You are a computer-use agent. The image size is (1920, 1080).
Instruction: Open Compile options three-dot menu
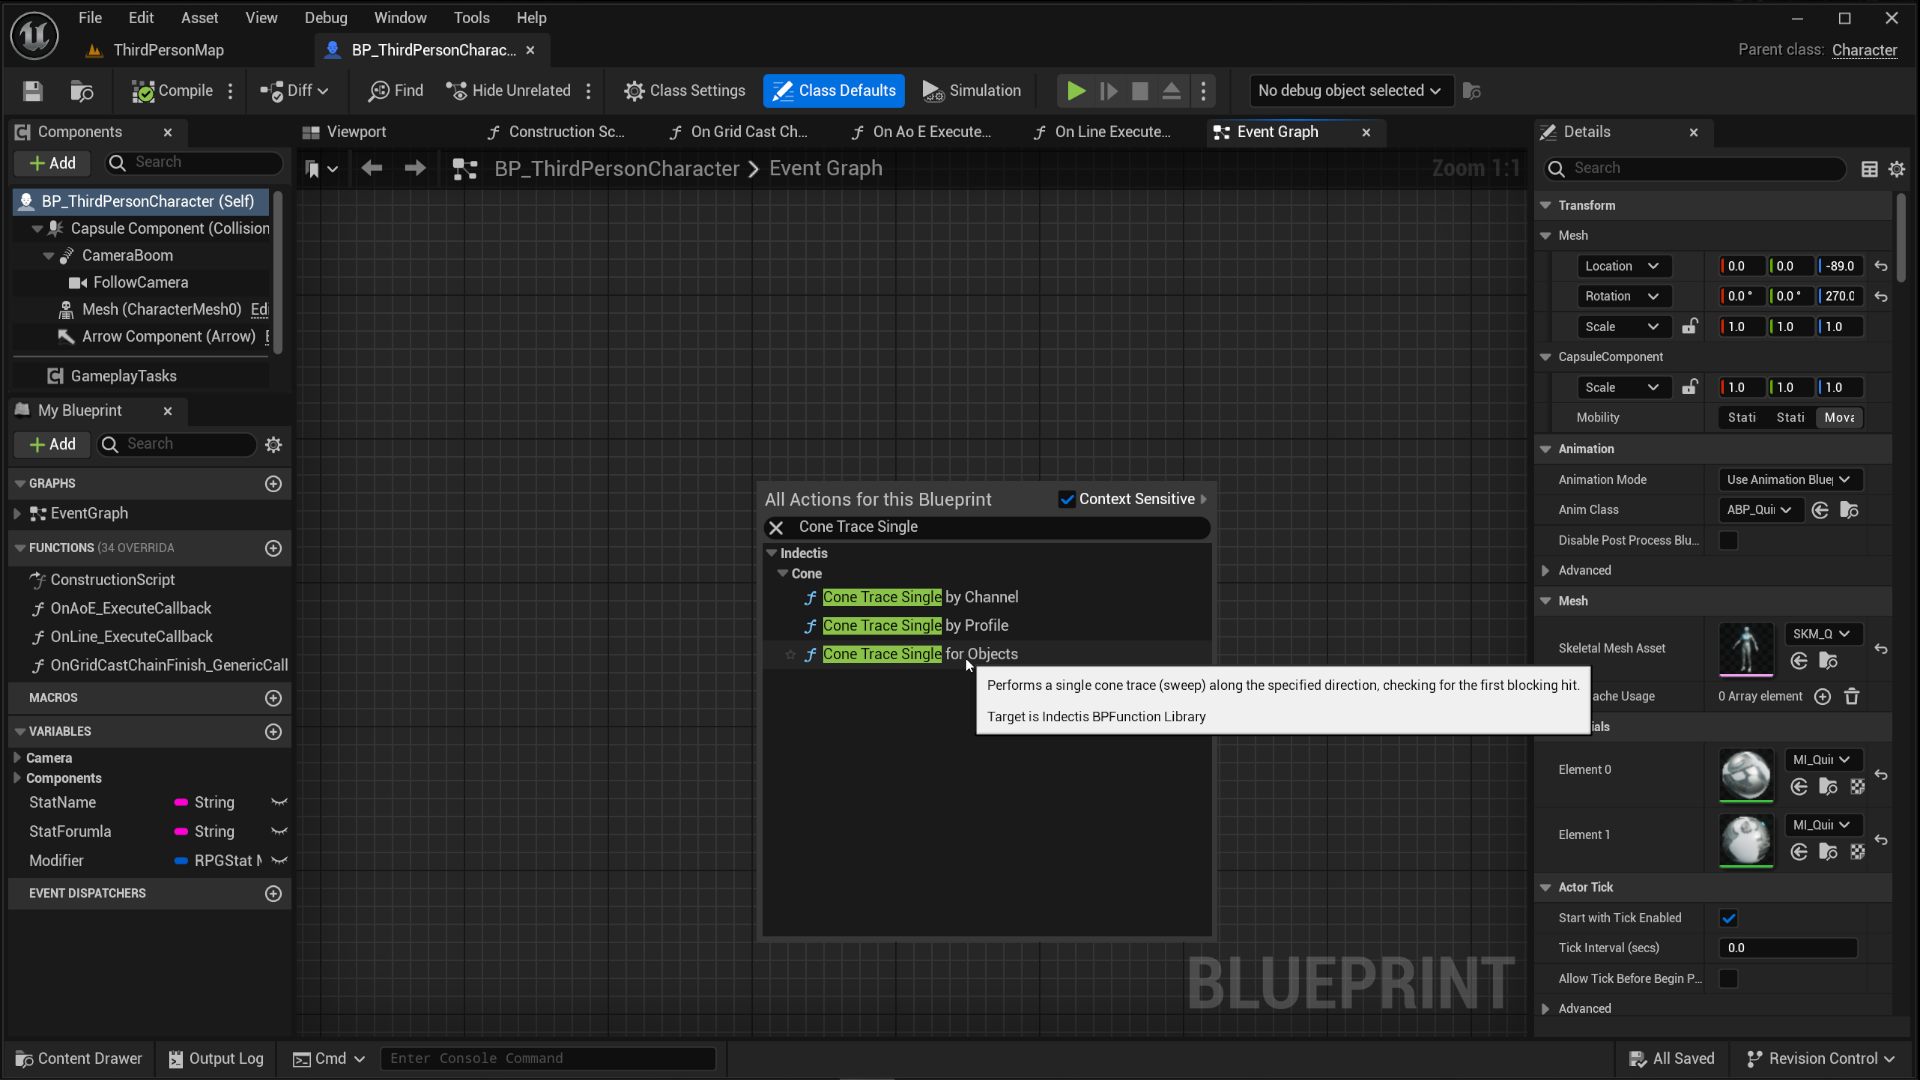[230, 91]
